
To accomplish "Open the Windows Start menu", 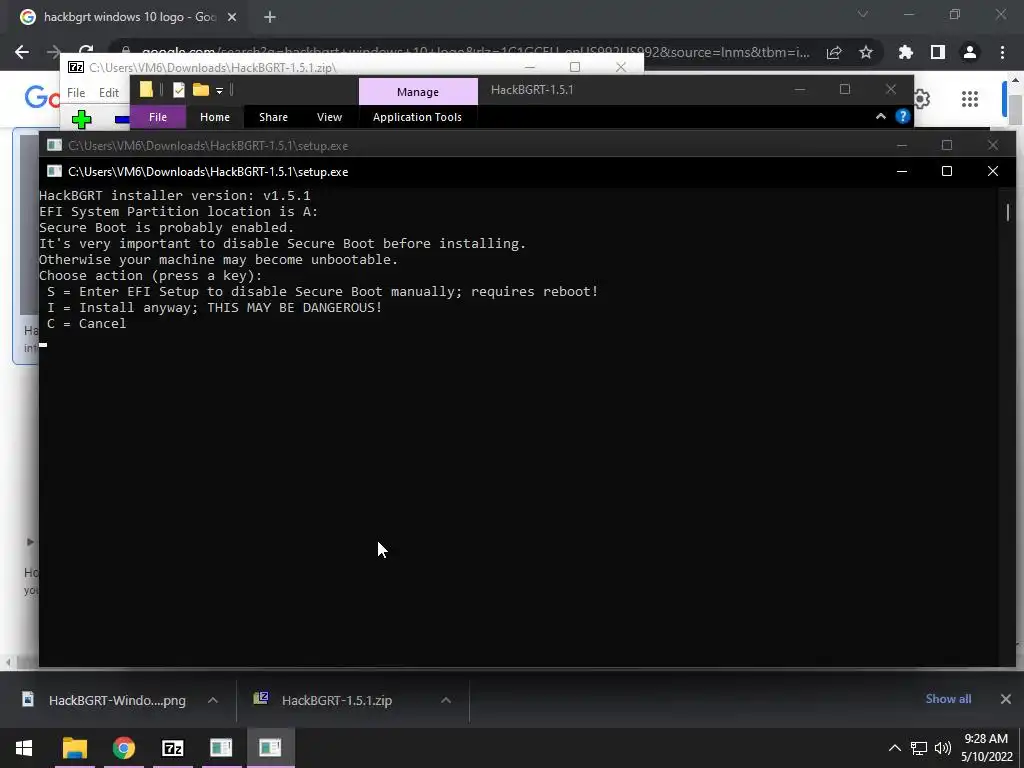I will click(24, 748).
